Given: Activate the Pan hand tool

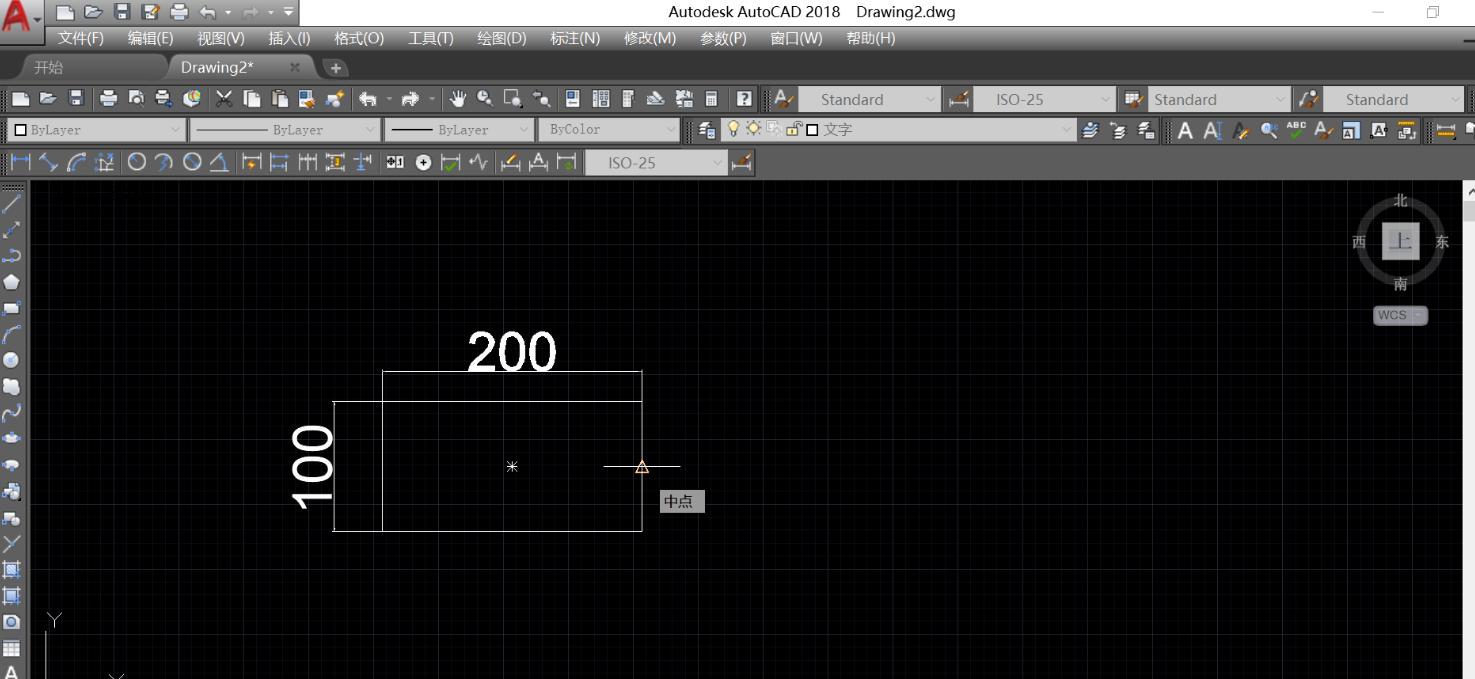Looking at the screenshot, I should [x=458, y=99].
